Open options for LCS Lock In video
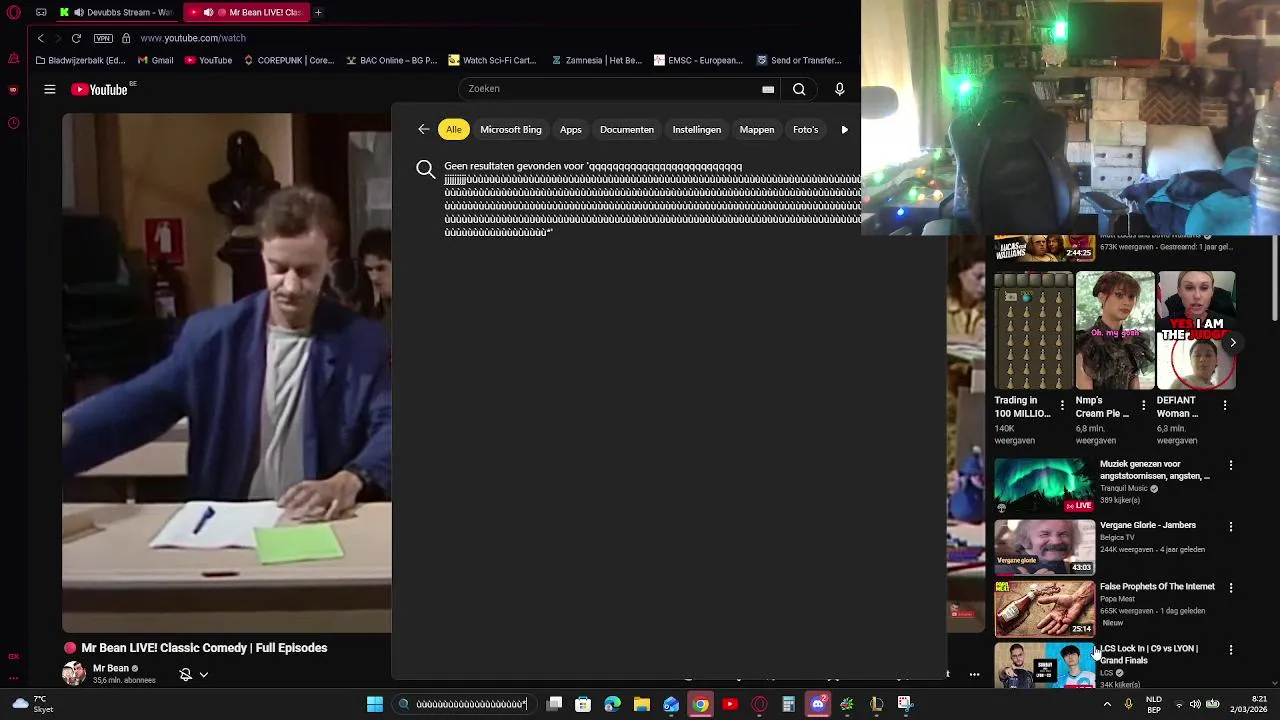The width and height of the screenshot is (1280, 720). tap(1231, 650)
